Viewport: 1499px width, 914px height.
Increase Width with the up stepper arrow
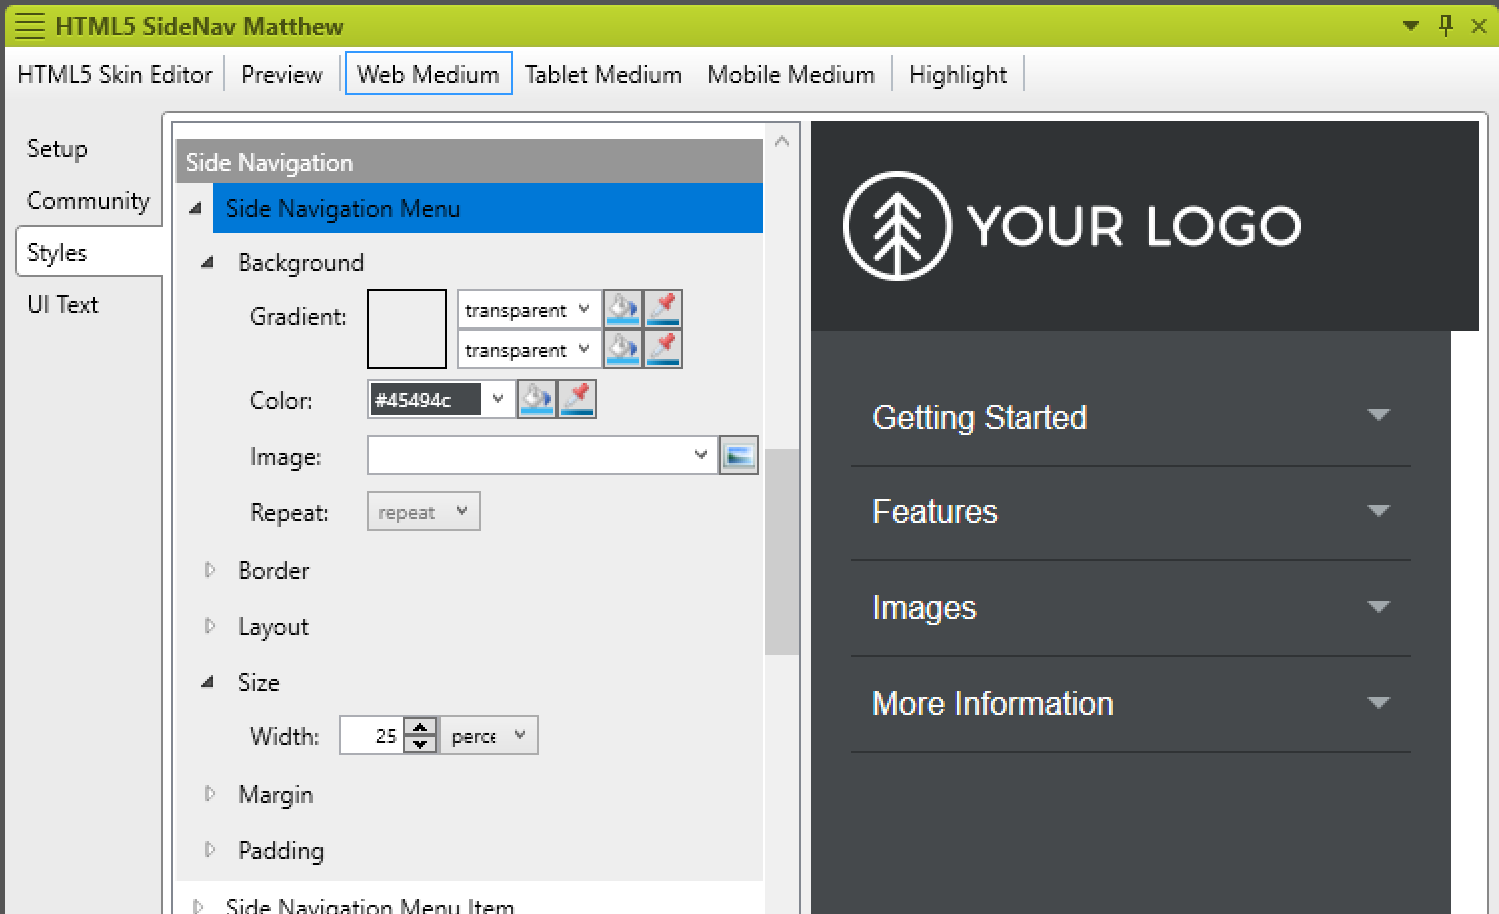(x=421, y=729)
